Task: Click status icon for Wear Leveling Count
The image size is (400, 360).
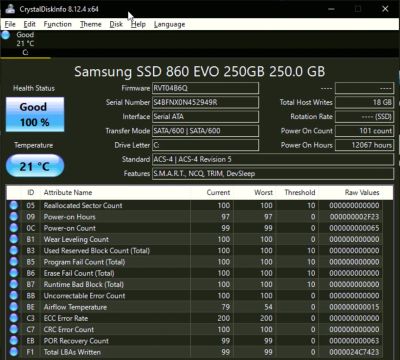Action: [x=14, y=239]
